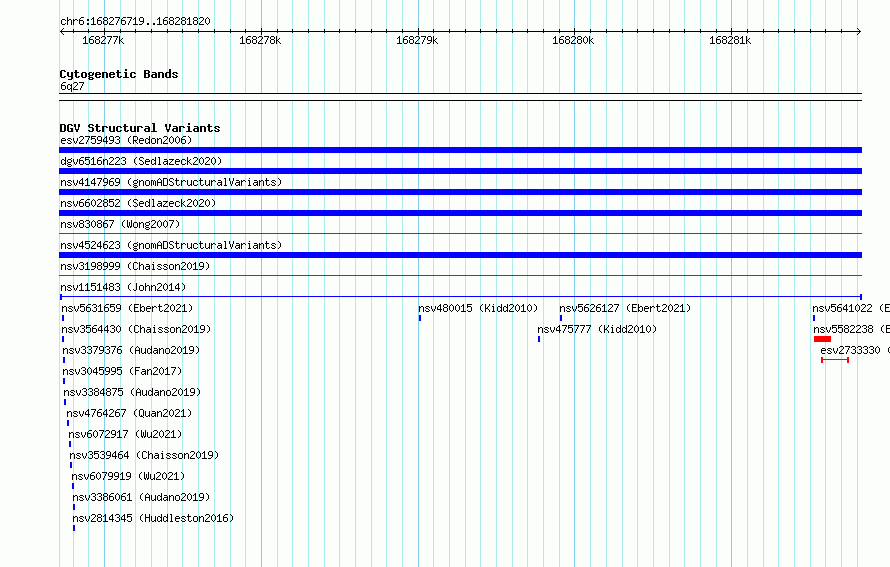Open nsv1151483 (John2014) label

[x=123, y=287]
